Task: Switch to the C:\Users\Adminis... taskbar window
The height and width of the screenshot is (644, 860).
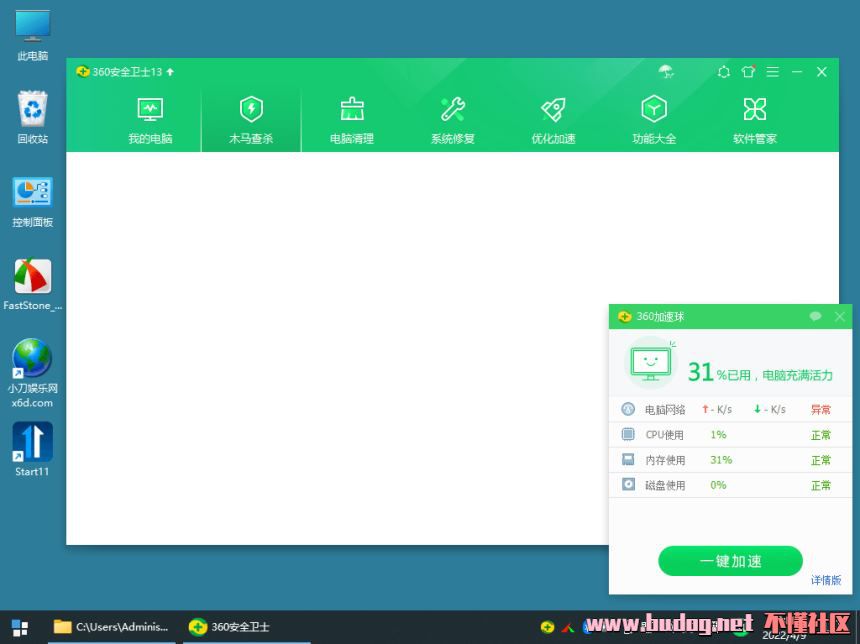Action: point(111,626)
